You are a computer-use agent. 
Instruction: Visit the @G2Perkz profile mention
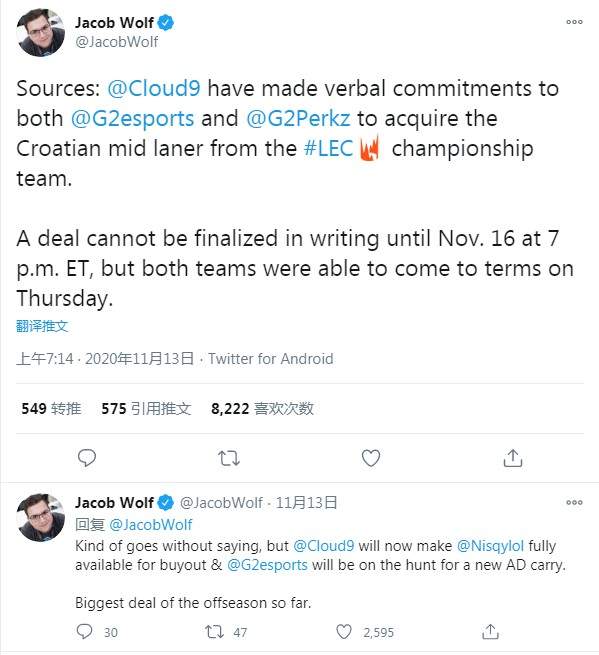tap(298, 119)
